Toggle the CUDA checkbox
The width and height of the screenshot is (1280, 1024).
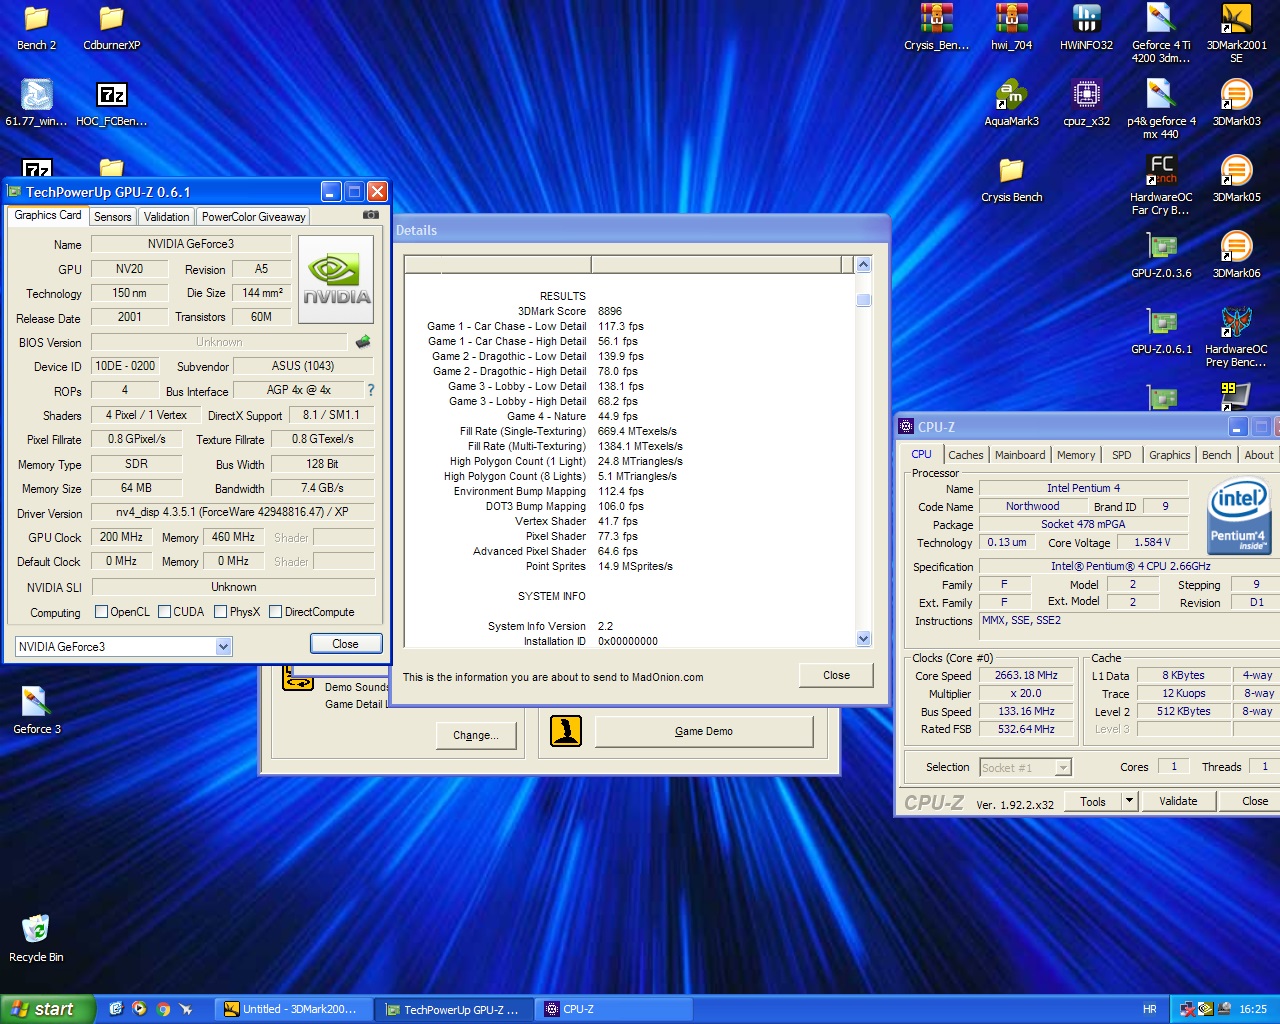pyautogui.click(x=165, y=612)
